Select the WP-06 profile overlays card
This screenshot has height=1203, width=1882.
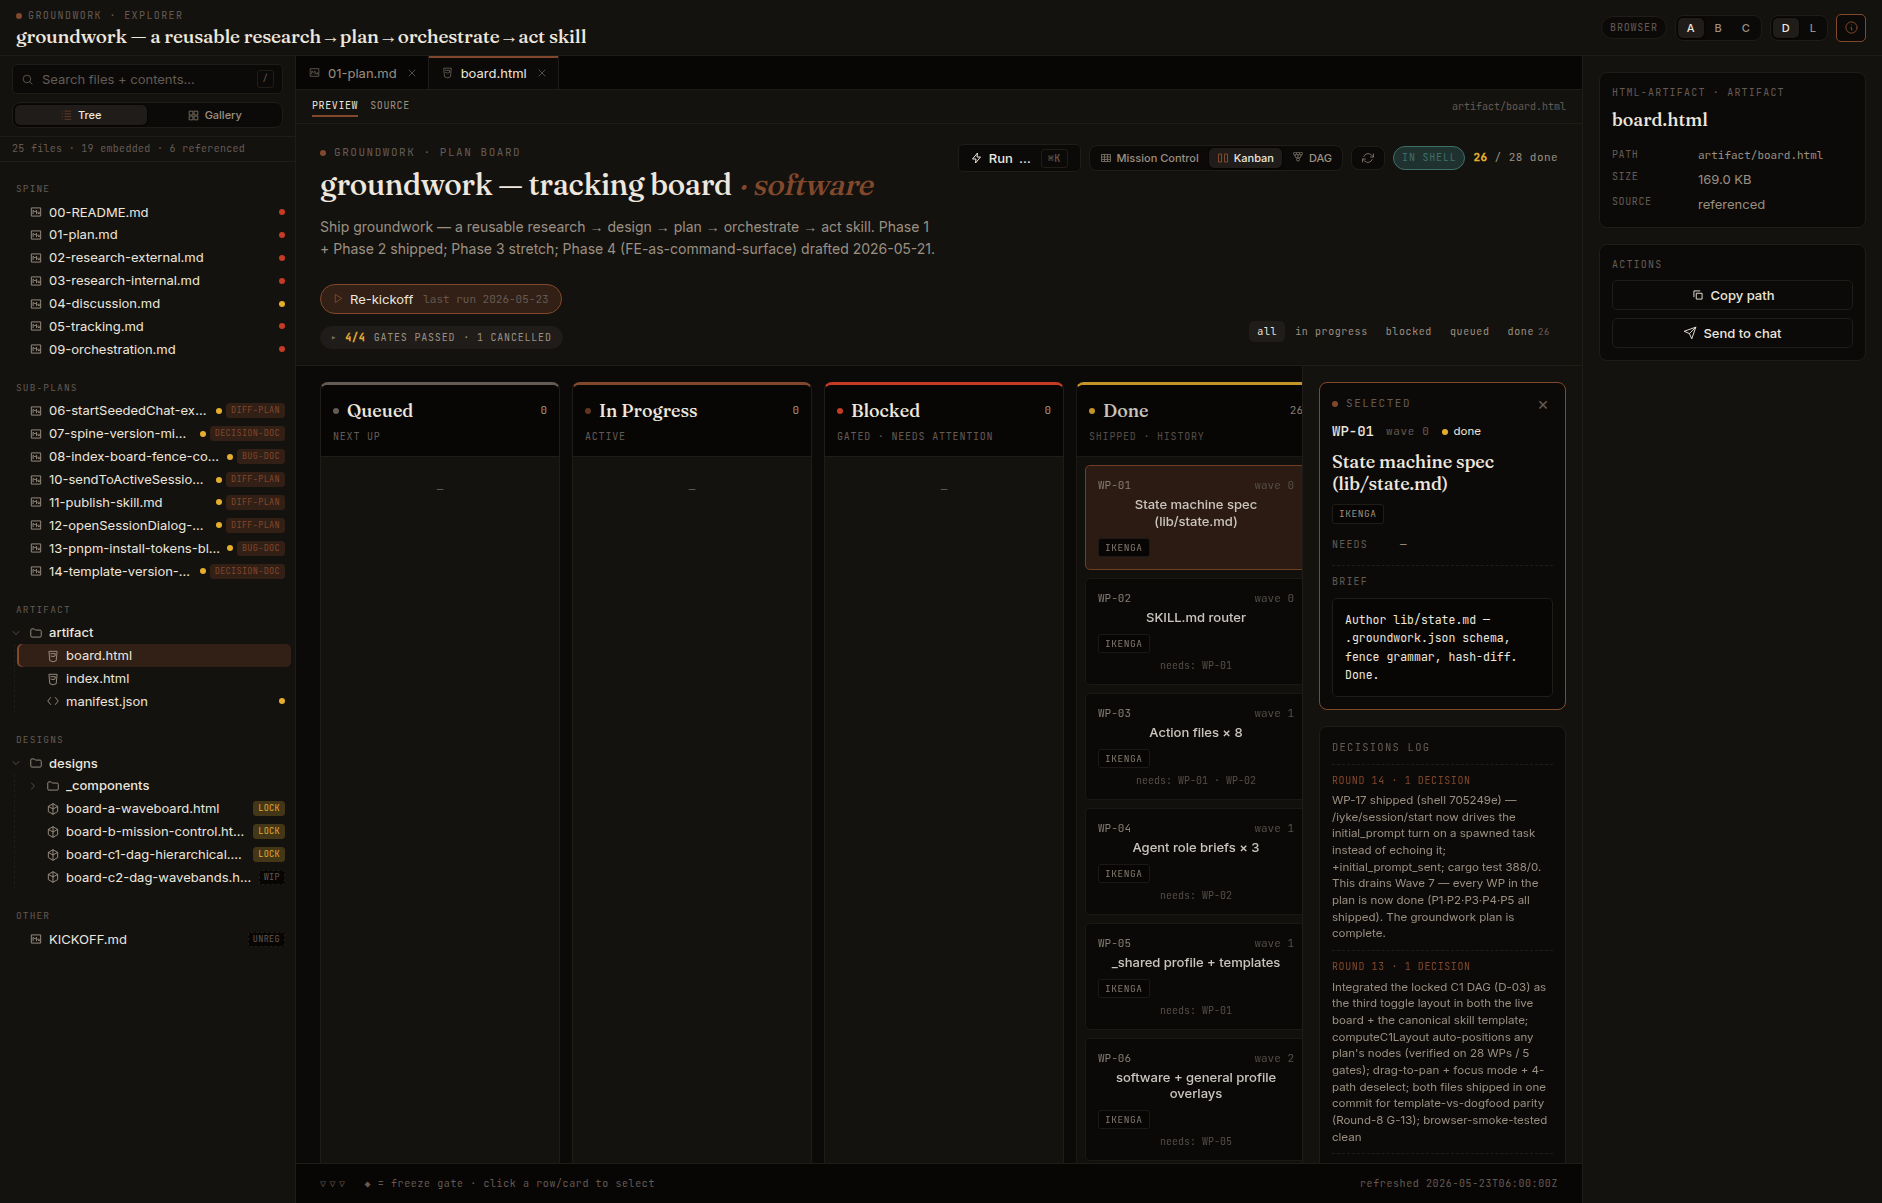point(1194,1099)
